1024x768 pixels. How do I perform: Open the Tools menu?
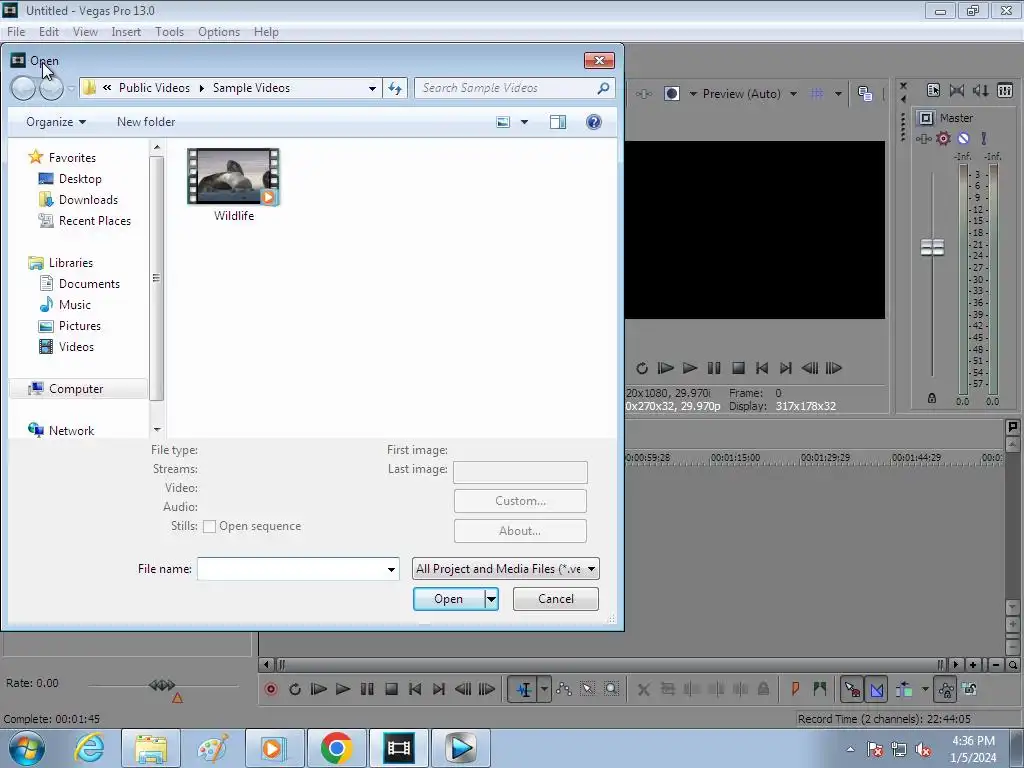[x=169, y=31]
